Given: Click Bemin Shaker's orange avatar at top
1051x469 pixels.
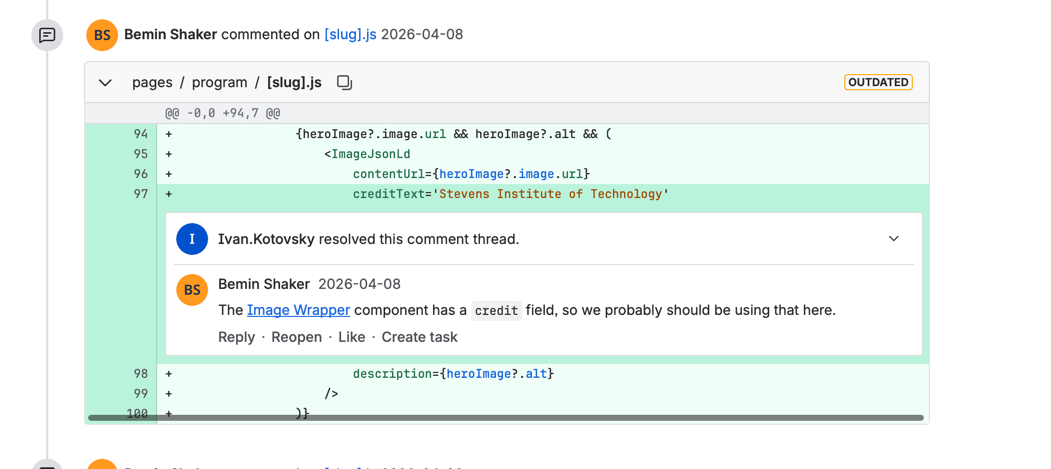Looking at the screenshot, I should (x=102, y=35).
